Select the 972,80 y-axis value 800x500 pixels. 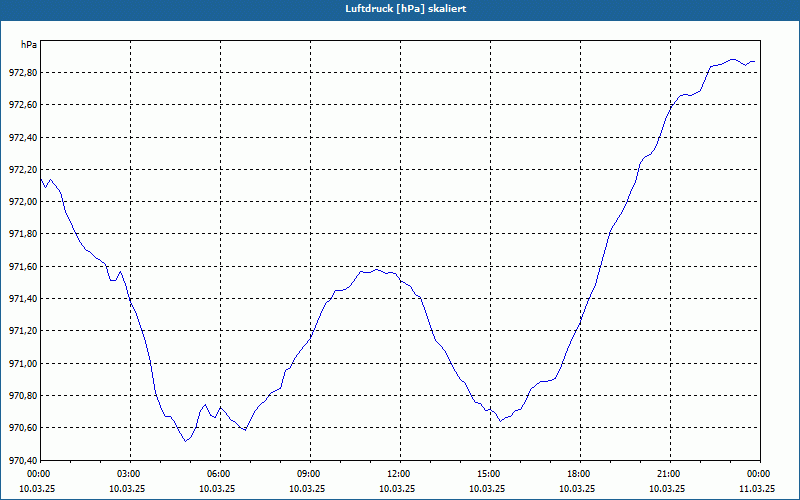[x=23, y=73]
